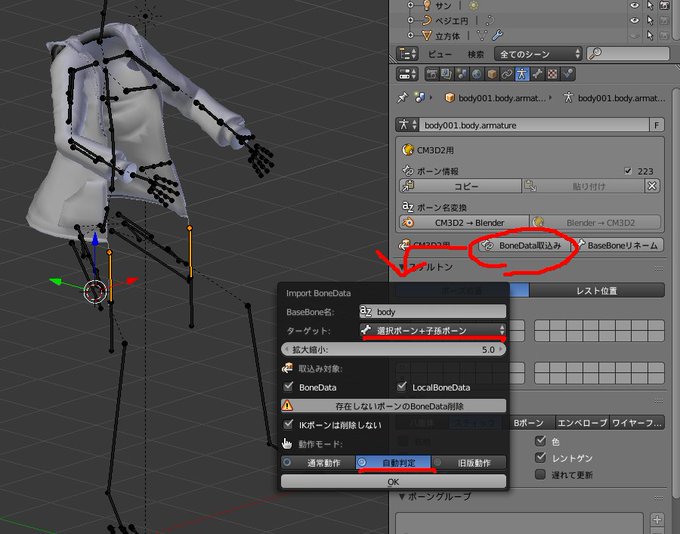Image resolution: width=680 pixels, height=534 pixels.
Task: Click the pin icon in properties breadcrumb
Action: click(402, 98)
